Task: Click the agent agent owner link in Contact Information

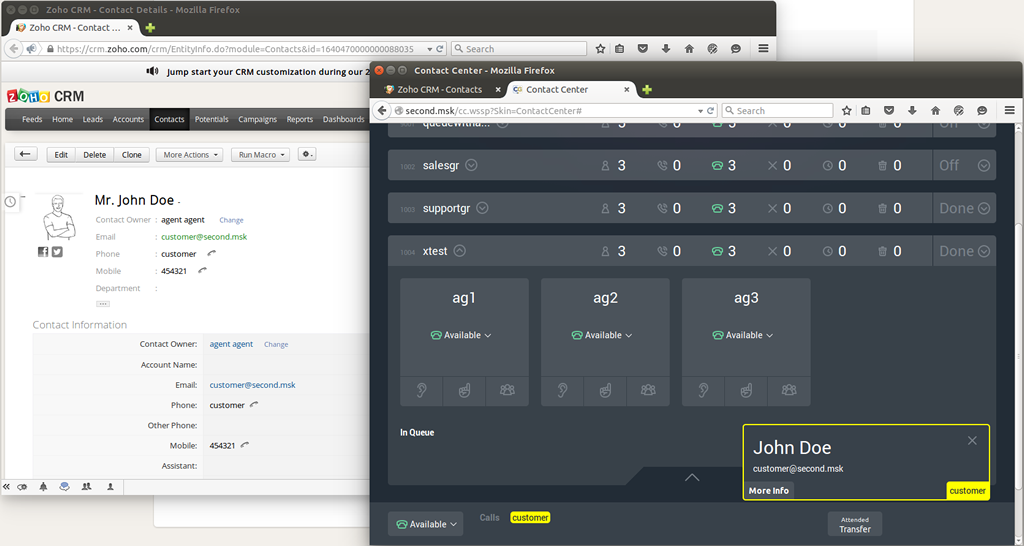Action: 231,344
